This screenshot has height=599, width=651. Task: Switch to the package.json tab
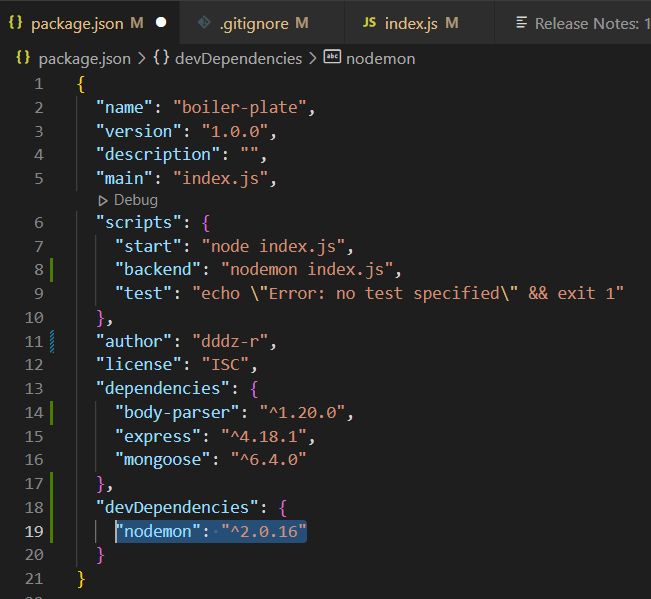89,23
